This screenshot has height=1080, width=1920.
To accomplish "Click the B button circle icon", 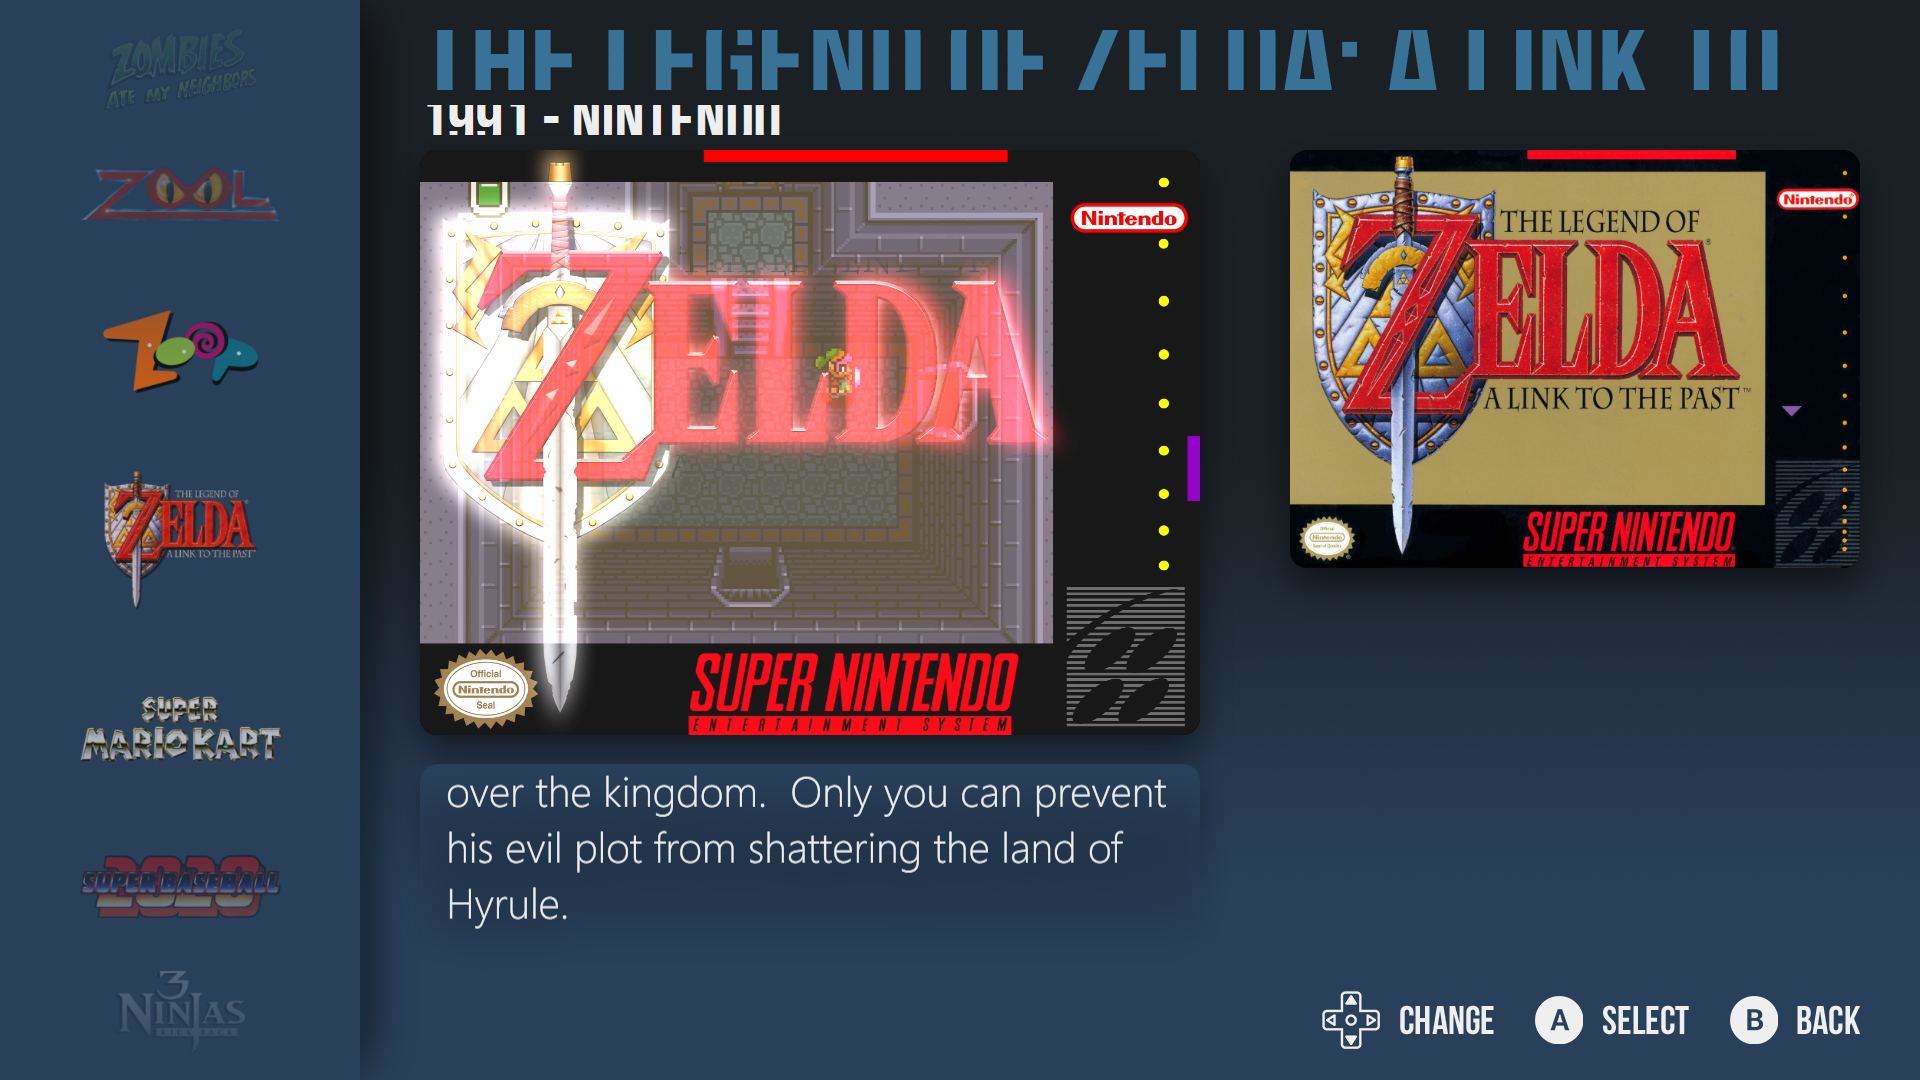I will point(1754,1020).
